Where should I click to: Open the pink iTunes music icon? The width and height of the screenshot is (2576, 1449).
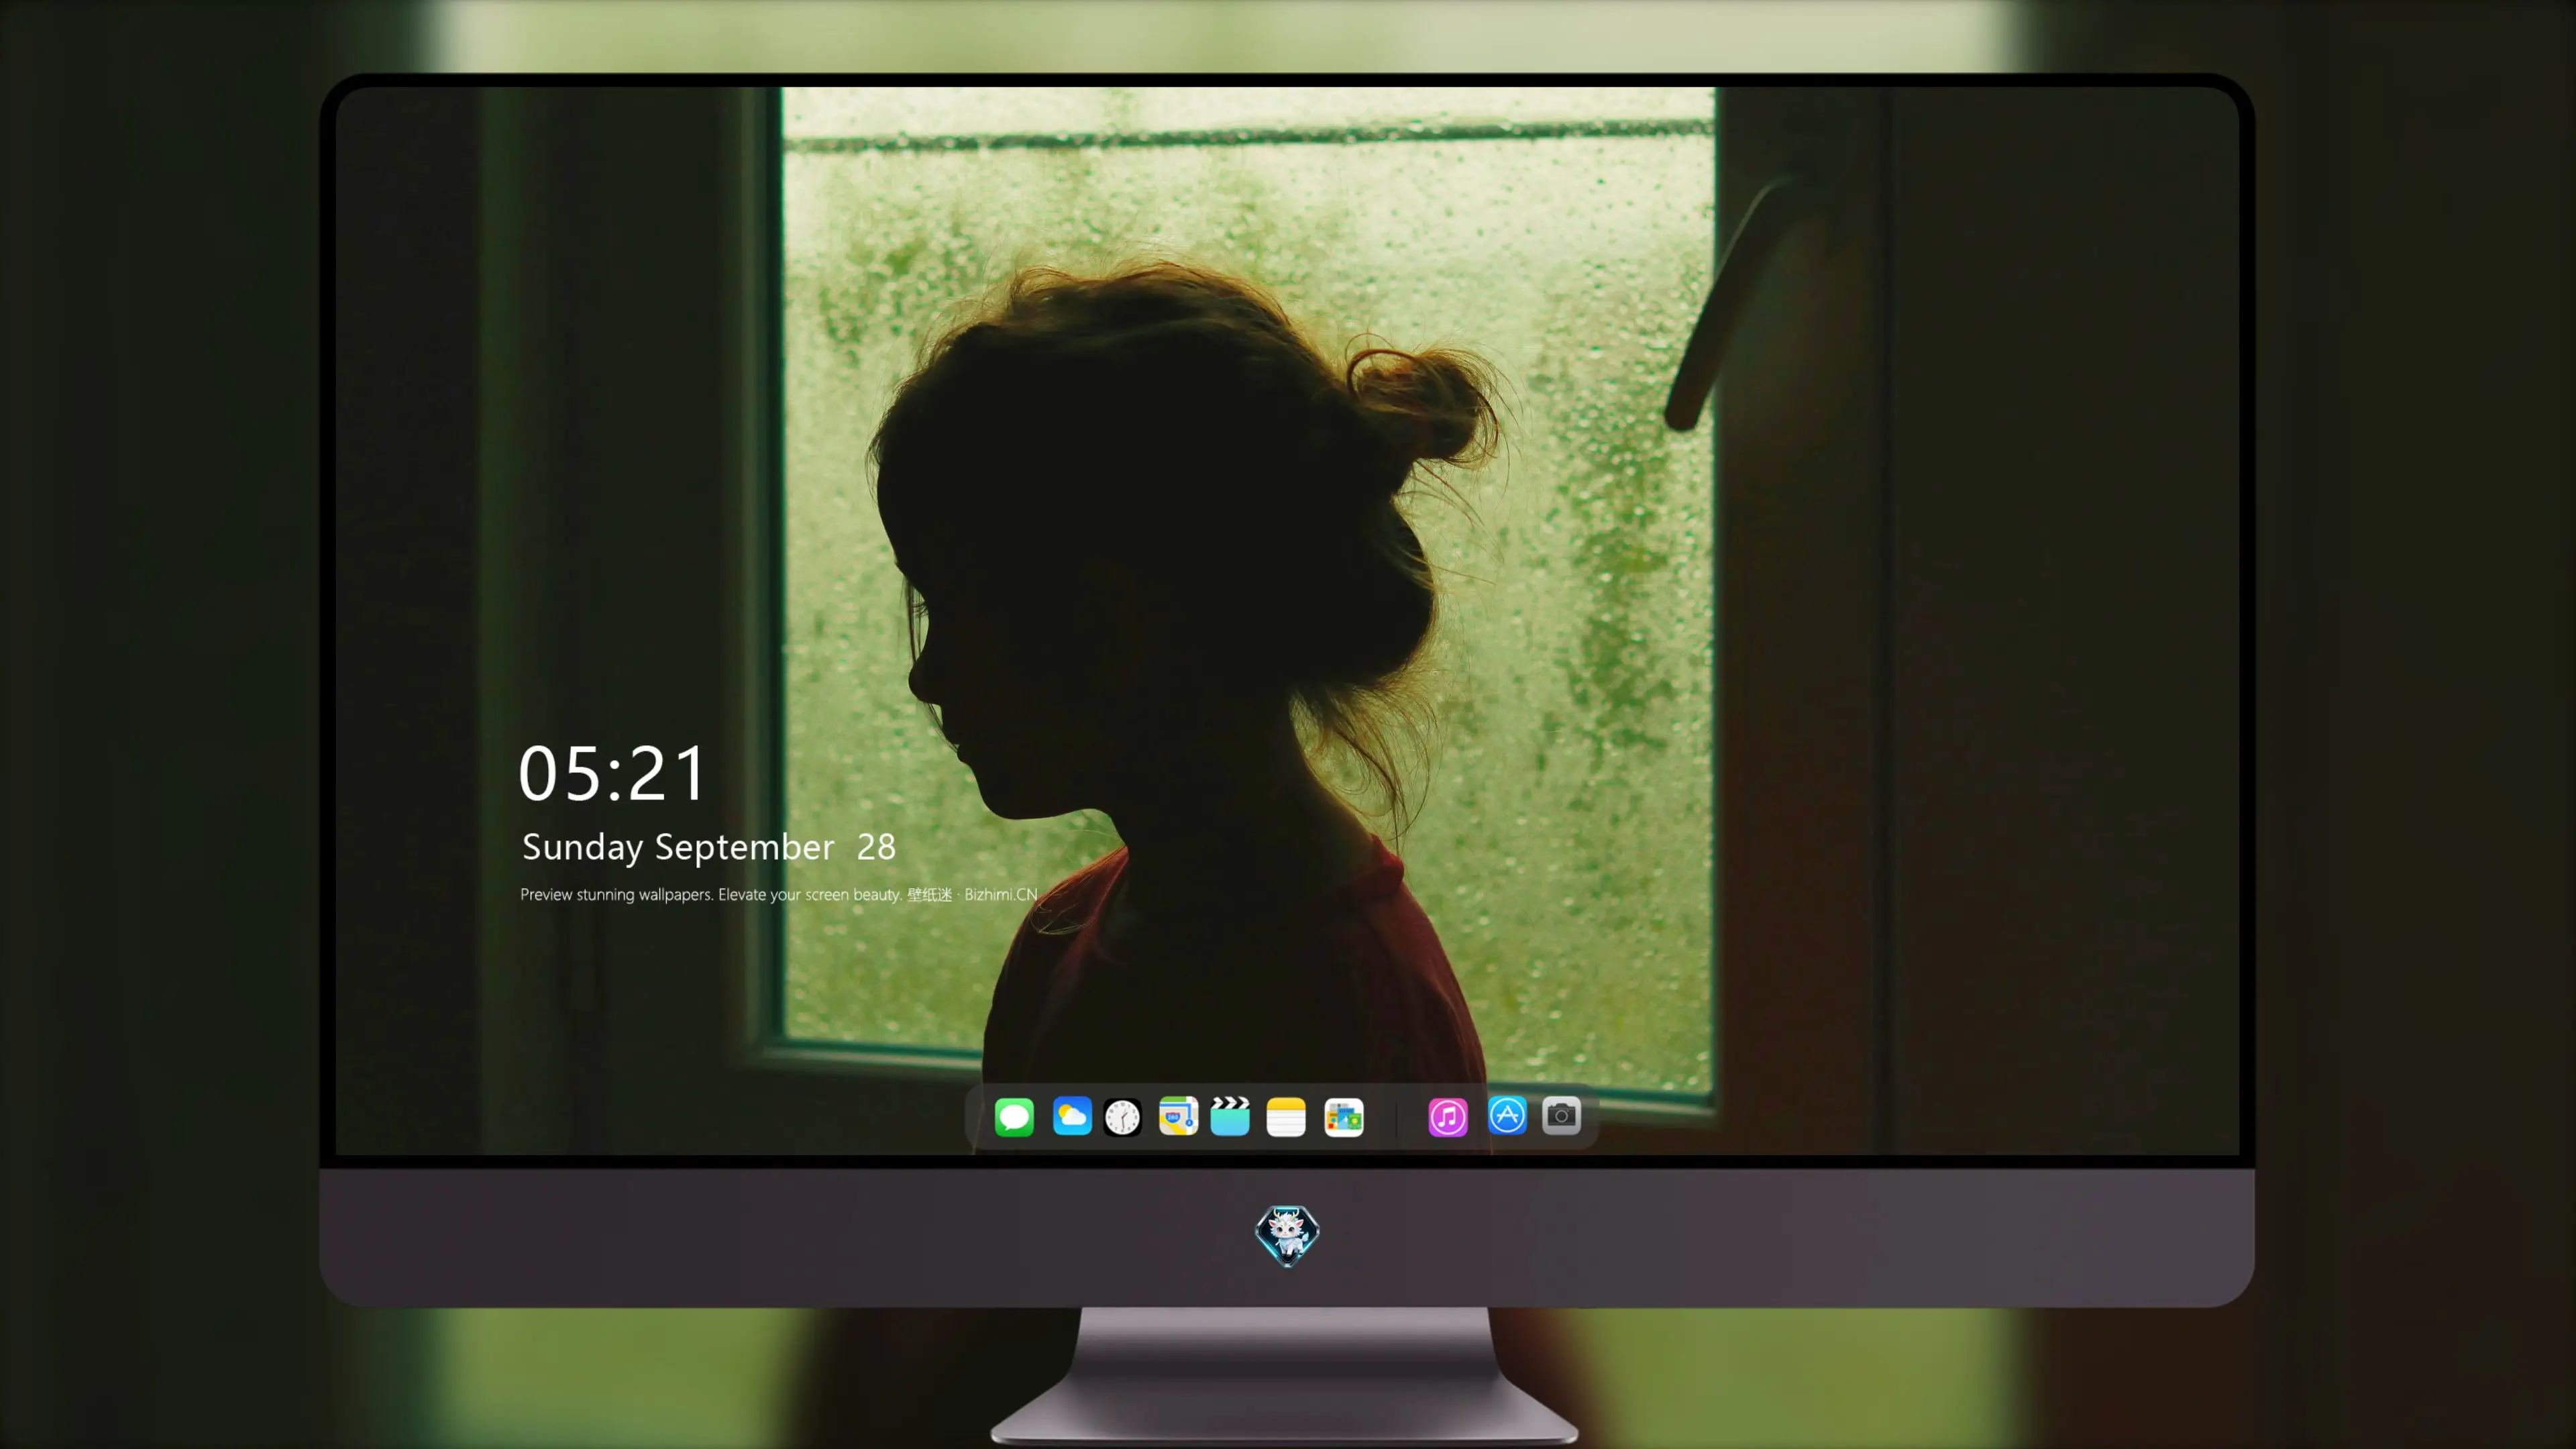1448,1117
